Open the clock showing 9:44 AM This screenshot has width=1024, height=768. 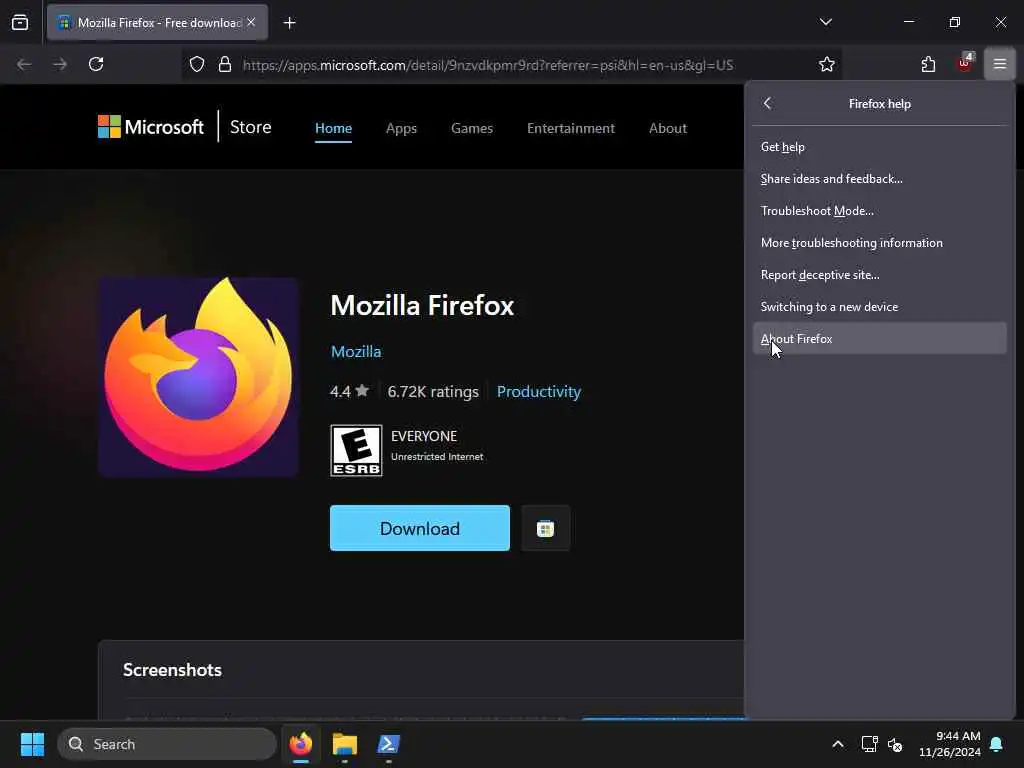click(x=950, y=744)
